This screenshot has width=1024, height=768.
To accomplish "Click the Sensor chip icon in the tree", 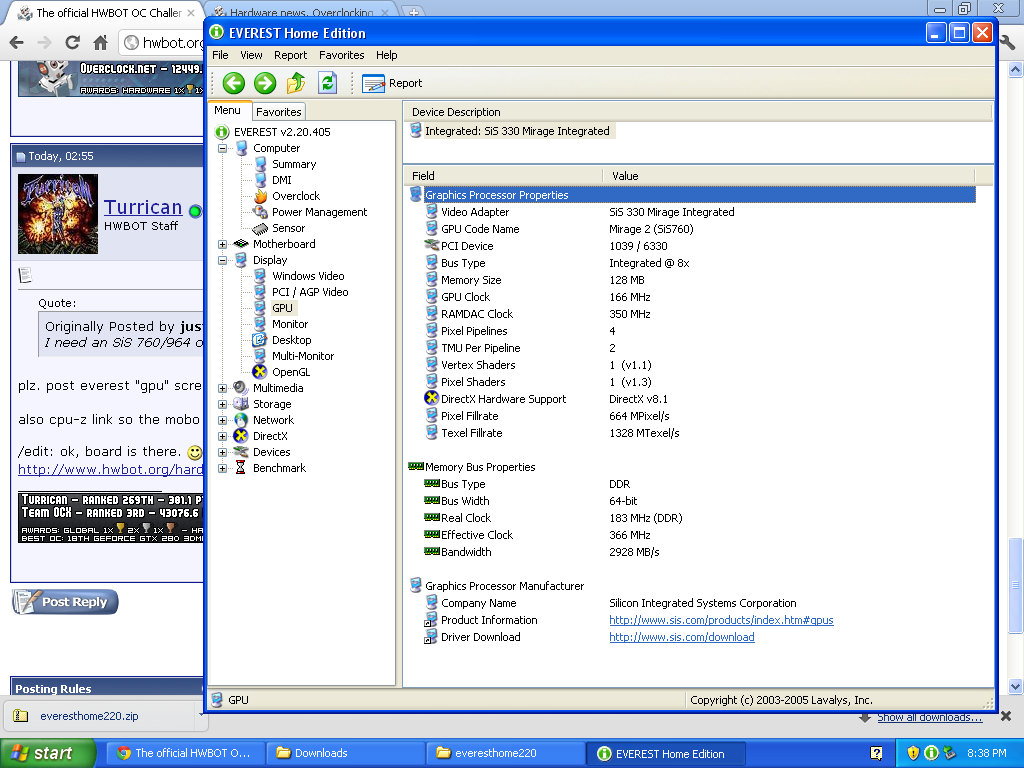I will pos(260,228).
